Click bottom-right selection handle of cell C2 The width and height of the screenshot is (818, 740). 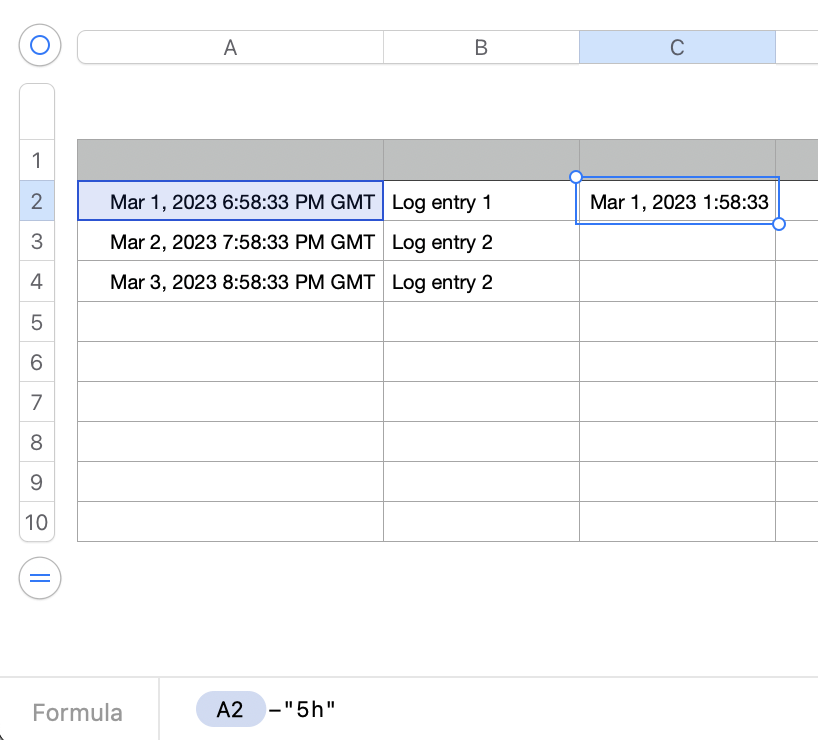click(x=779, y=224)
